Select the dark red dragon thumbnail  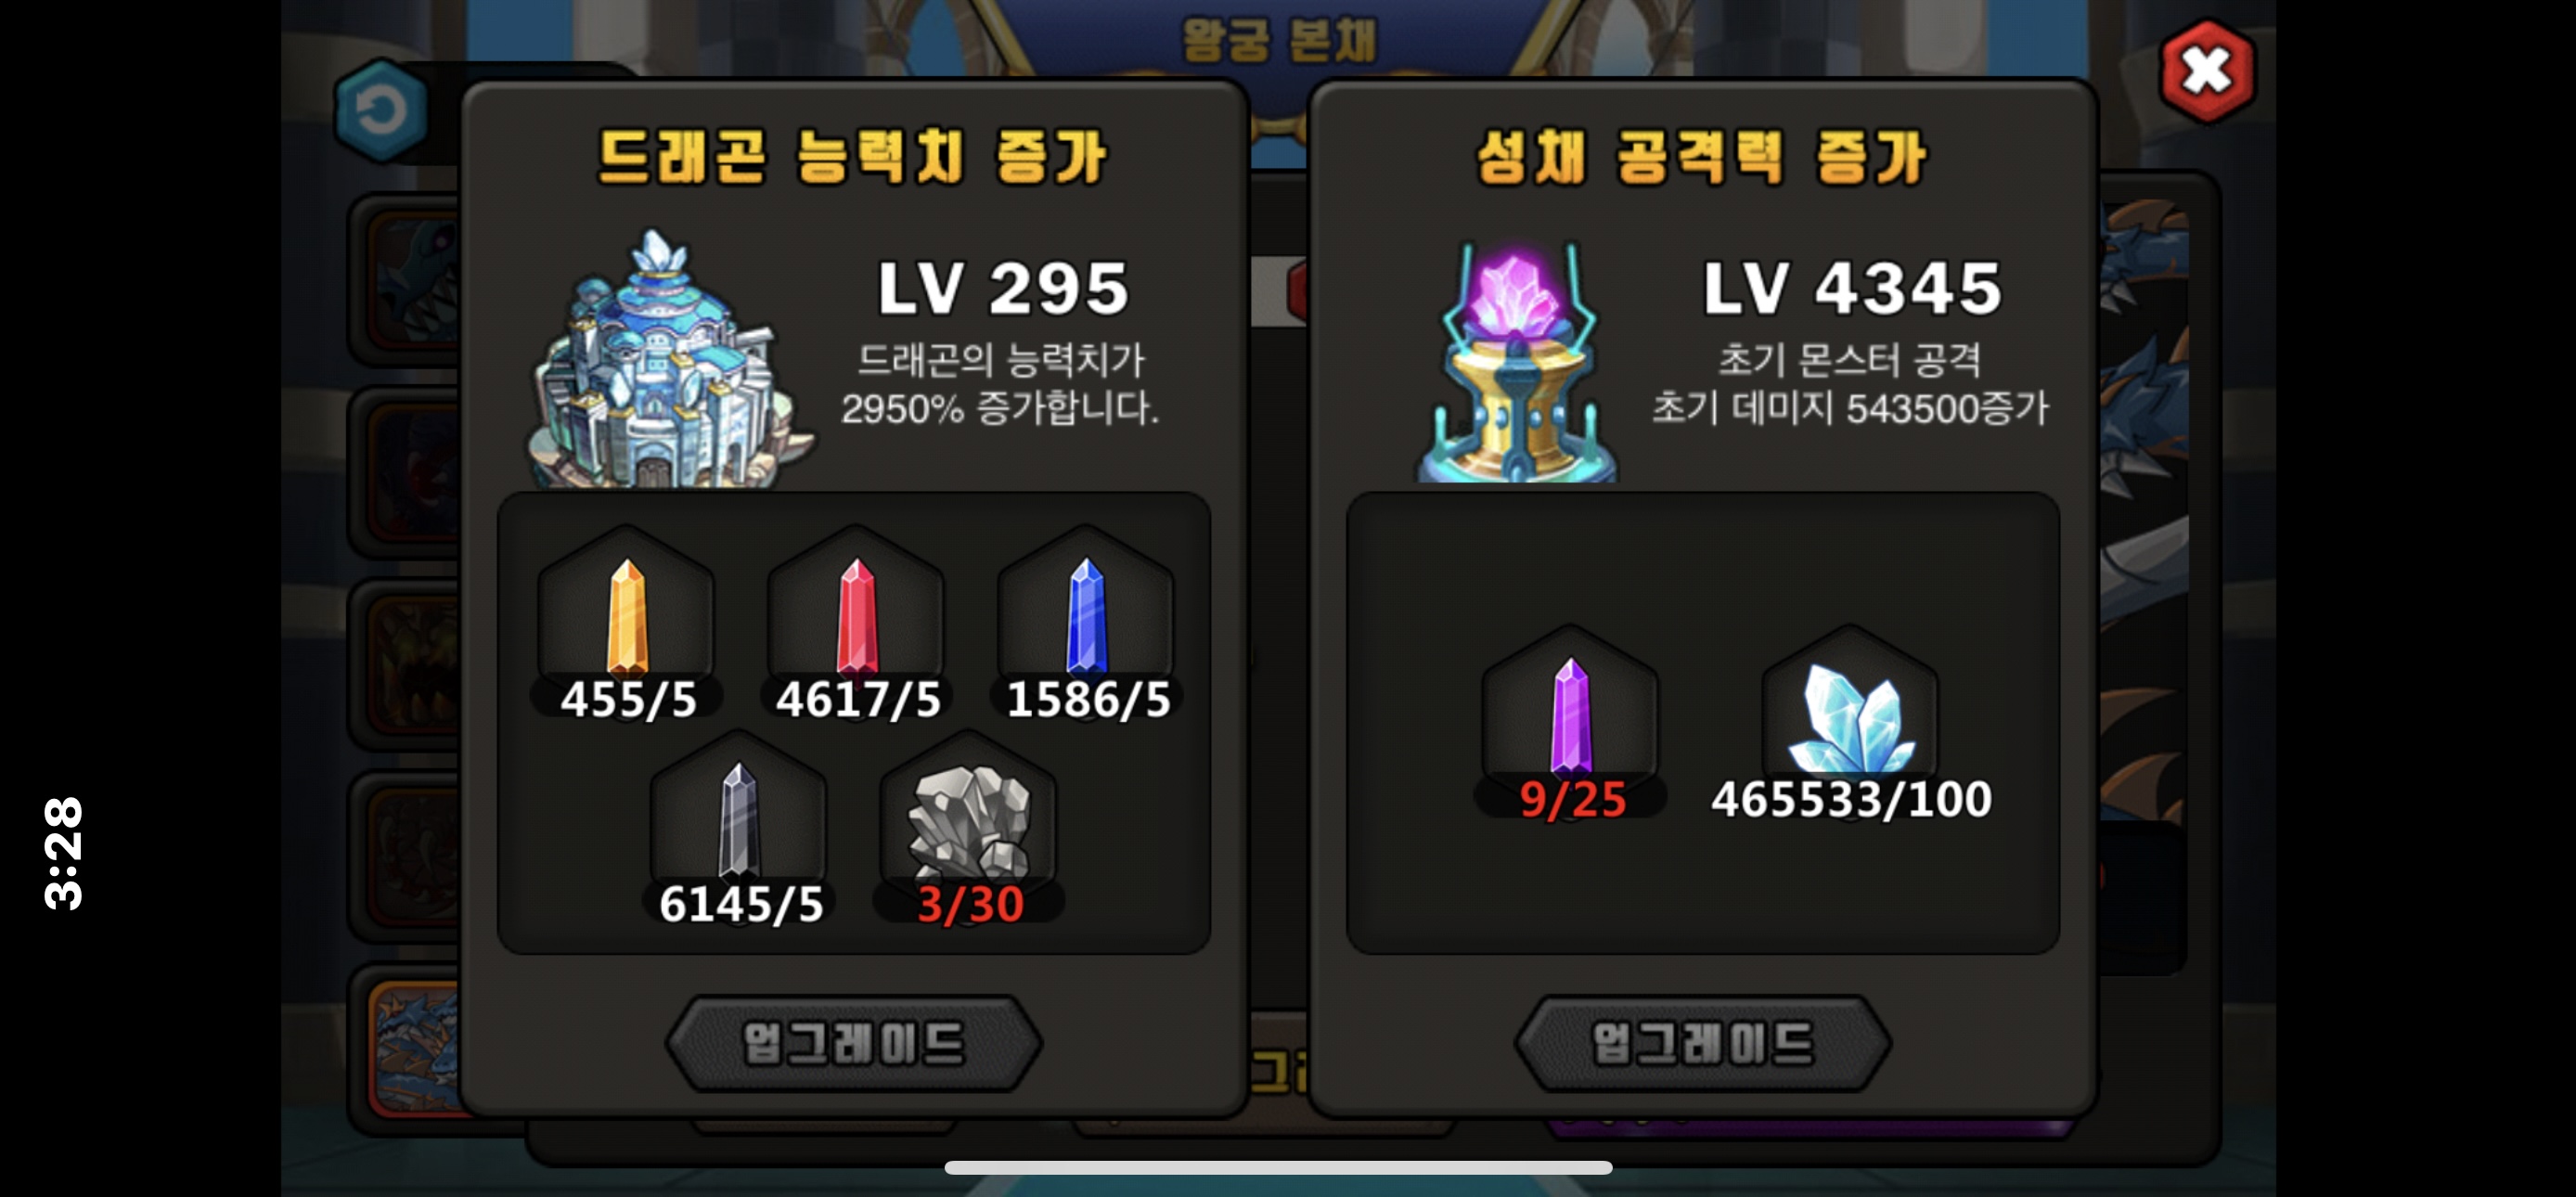click(410, 472)
